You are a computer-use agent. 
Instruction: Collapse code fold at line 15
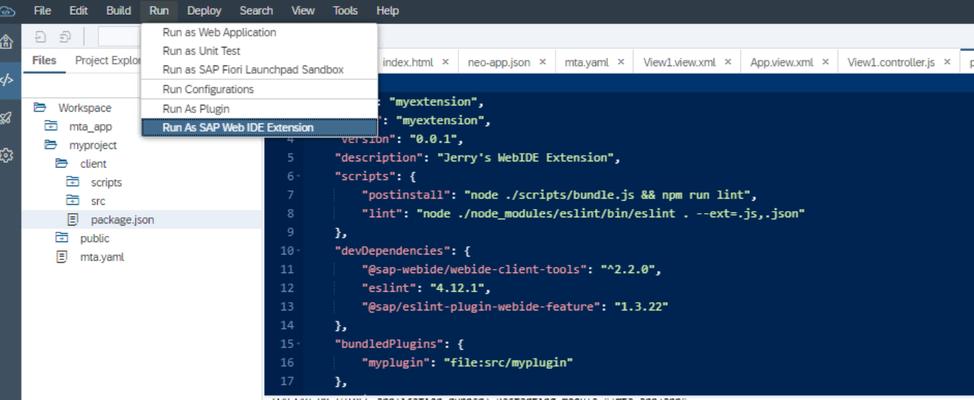[299, 345]
